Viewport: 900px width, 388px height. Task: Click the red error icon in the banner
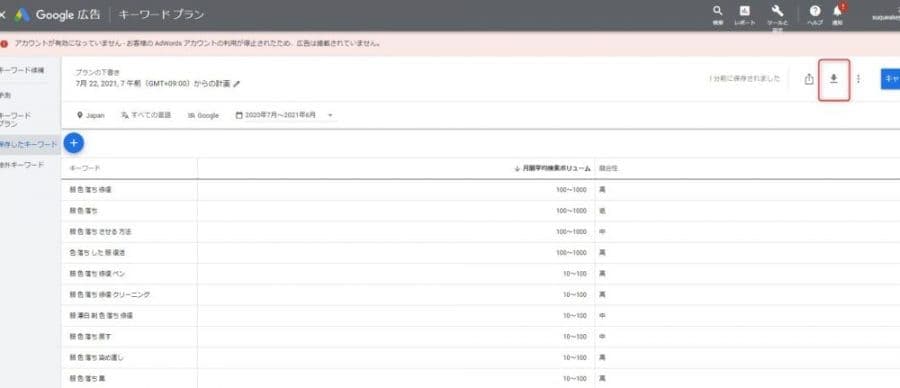click(5, 44)
